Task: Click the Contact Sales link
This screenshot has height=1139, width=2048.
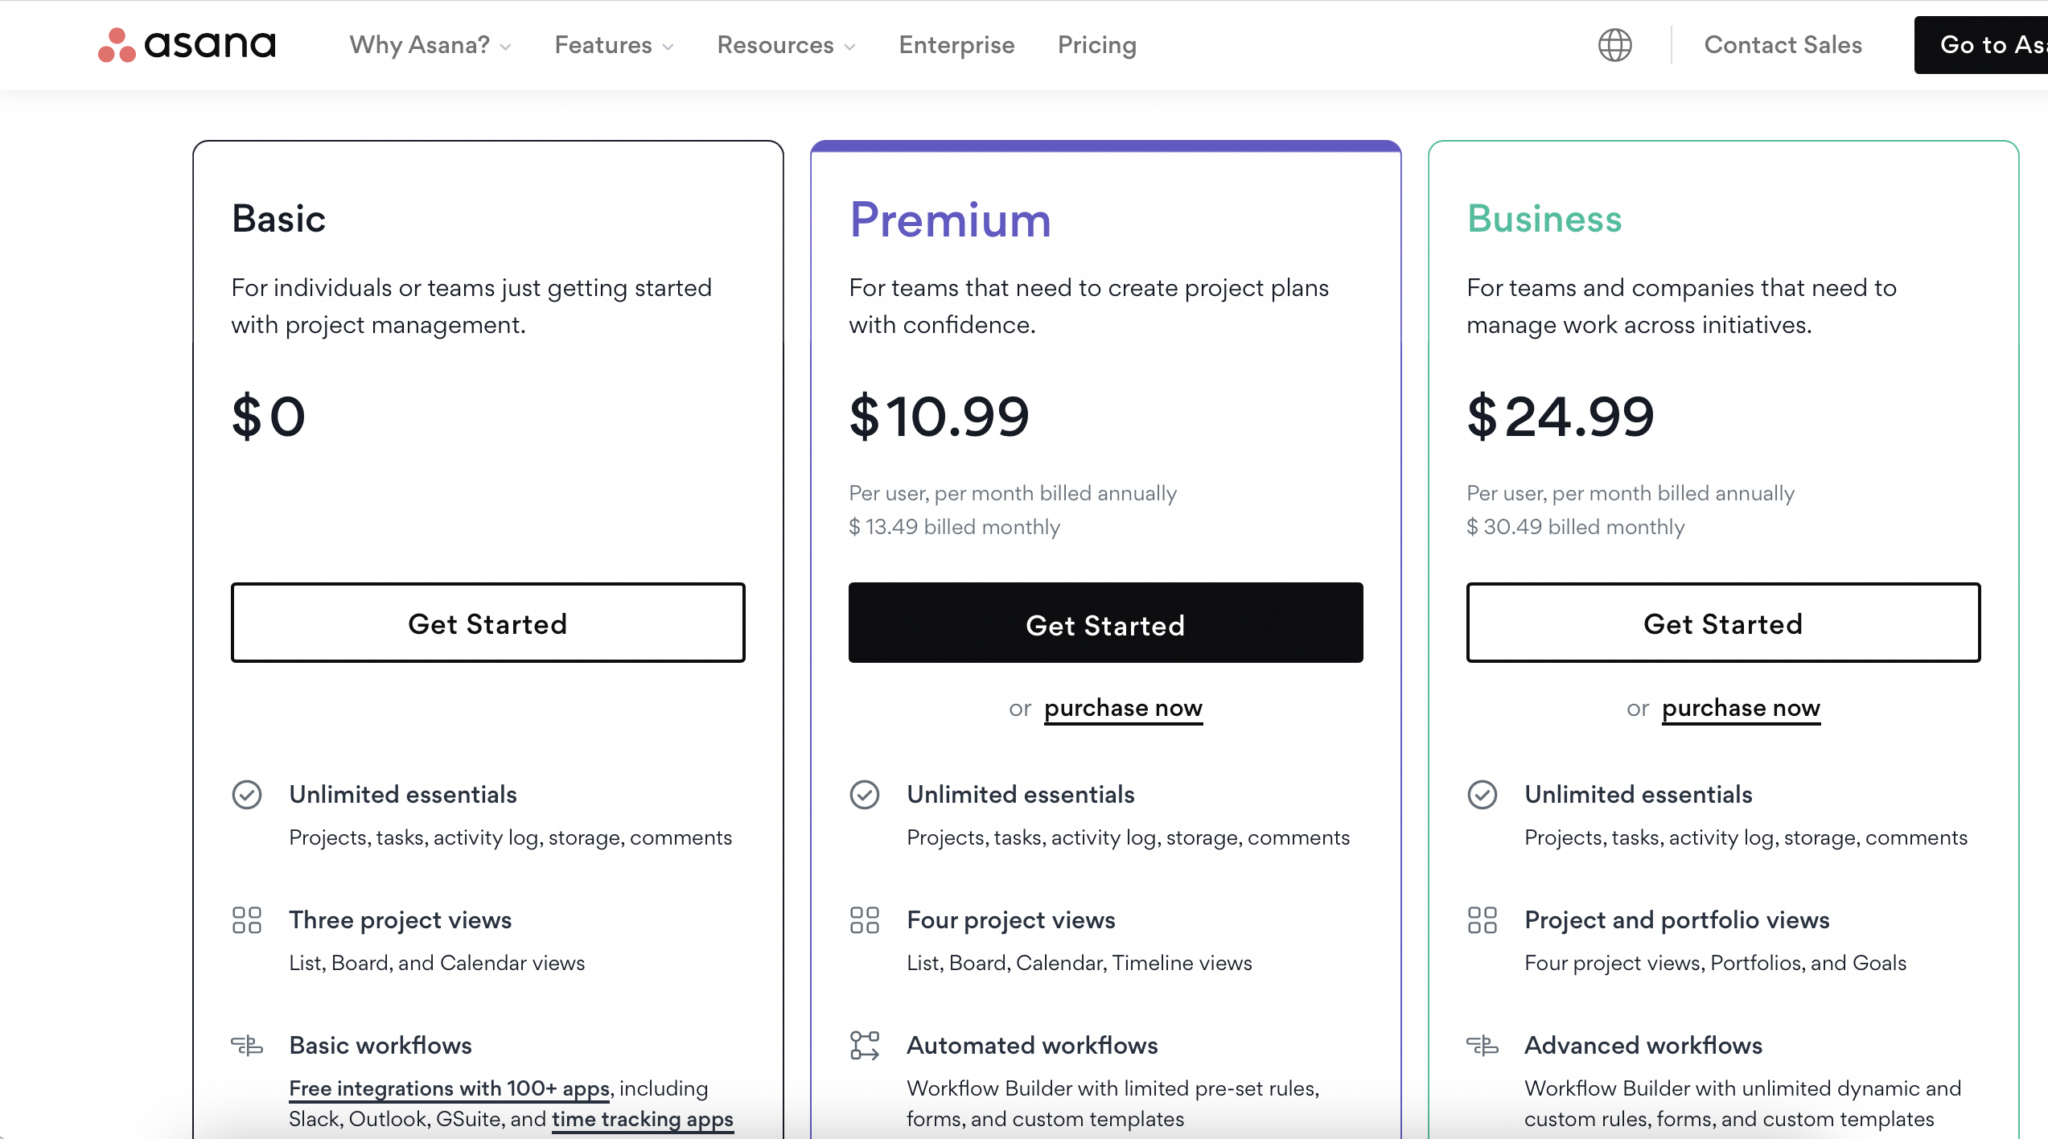Action: click(1783, 45)
